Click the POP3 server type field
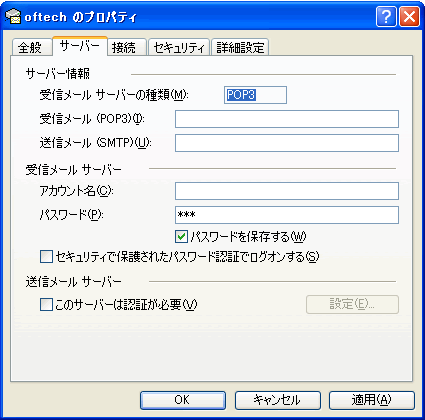The height and width of the screenshot is (420, 425). click(x=255, y=95)
